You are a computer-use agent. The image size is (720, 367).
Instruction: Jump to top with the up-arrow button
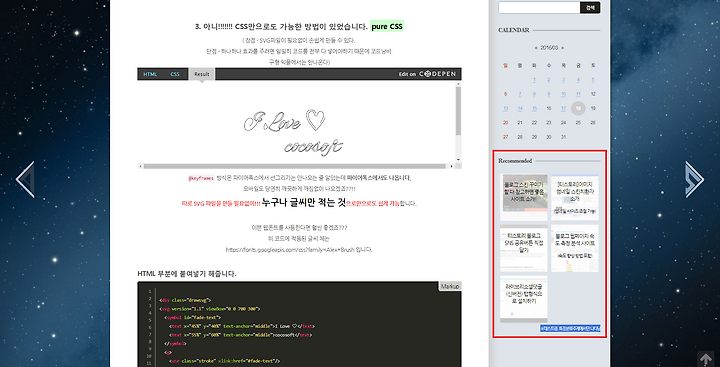point(705,359)
